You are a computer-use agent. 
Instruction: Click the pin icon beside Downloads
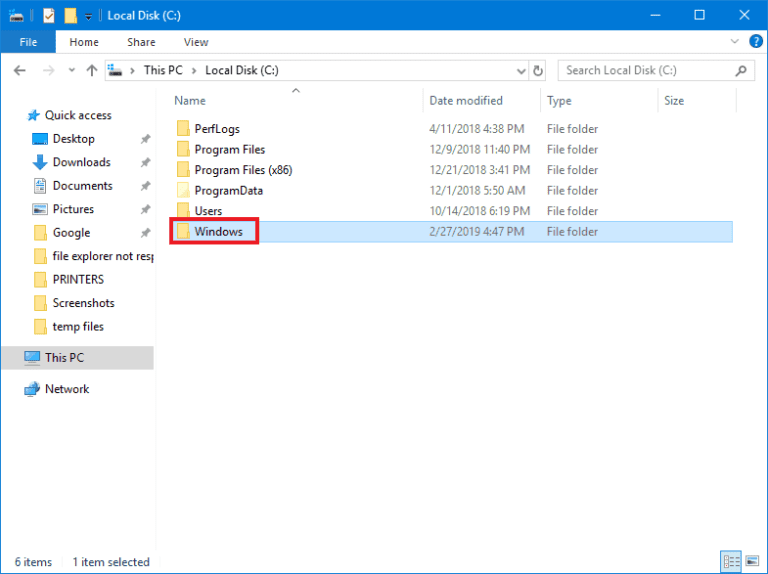click(x=145, y=163)
